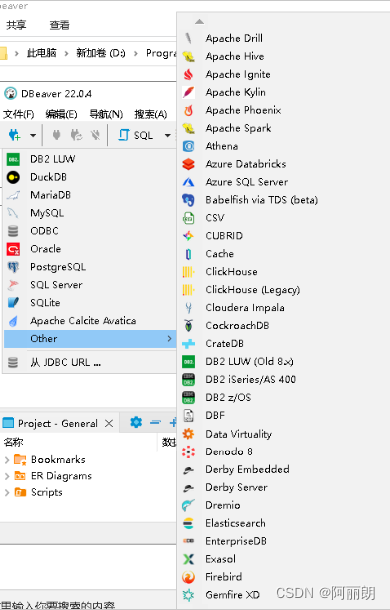
Task: Click the CockroachDB bug icon
Action: click(x=188, y=326)
